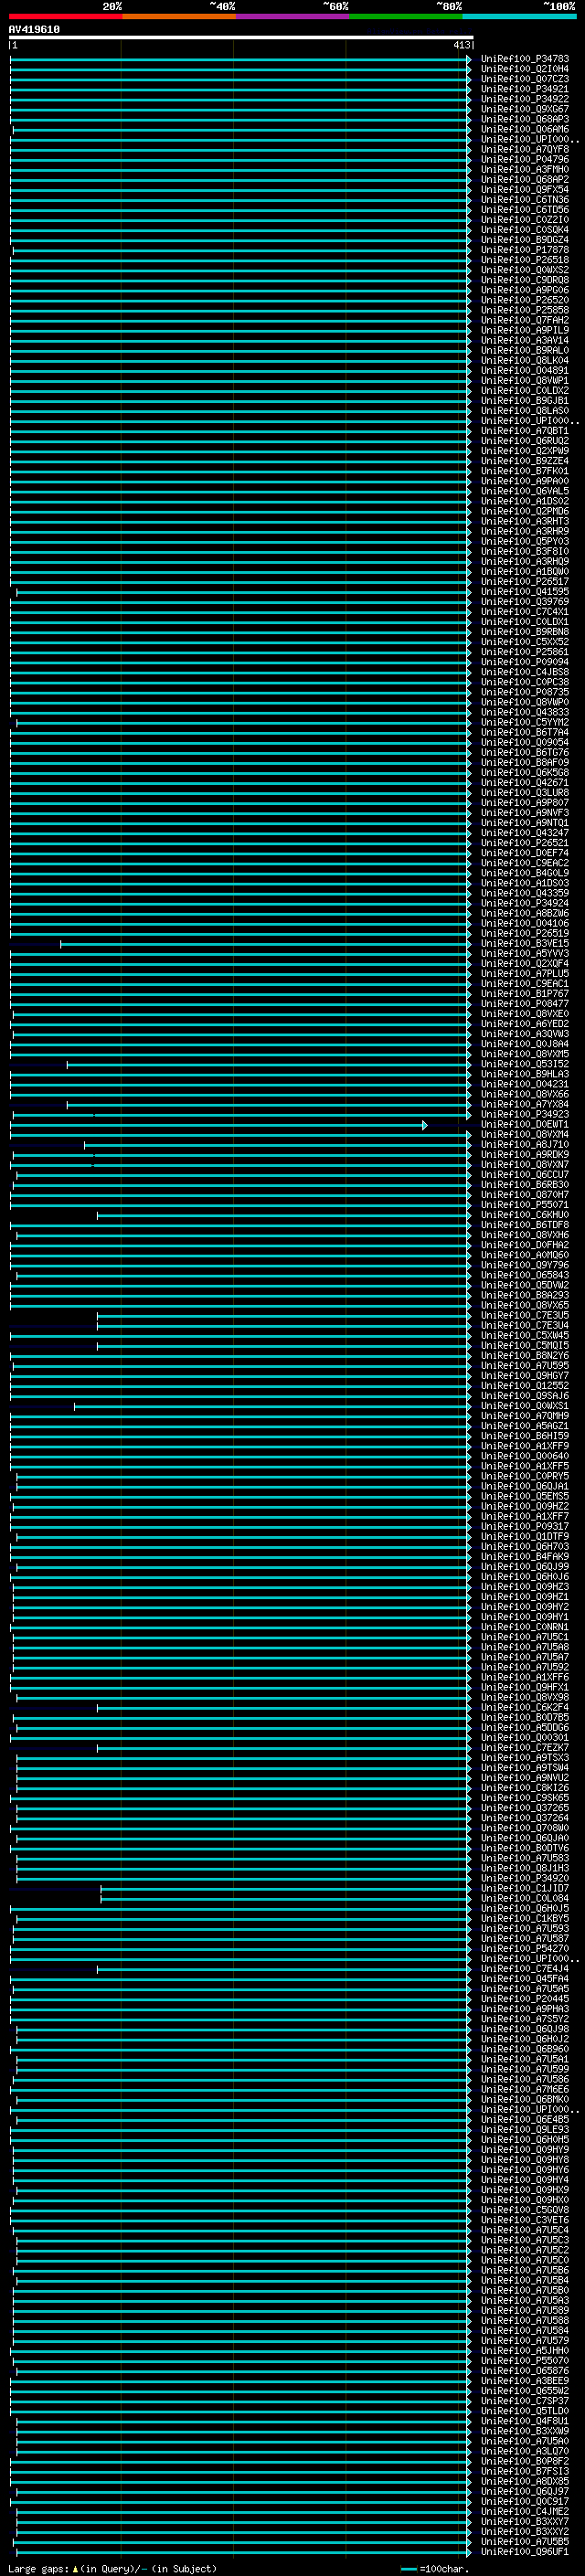Select UniRef100_Q53I52 label
Viewport: 585px width, 2576px height.
pos(525,1064)
